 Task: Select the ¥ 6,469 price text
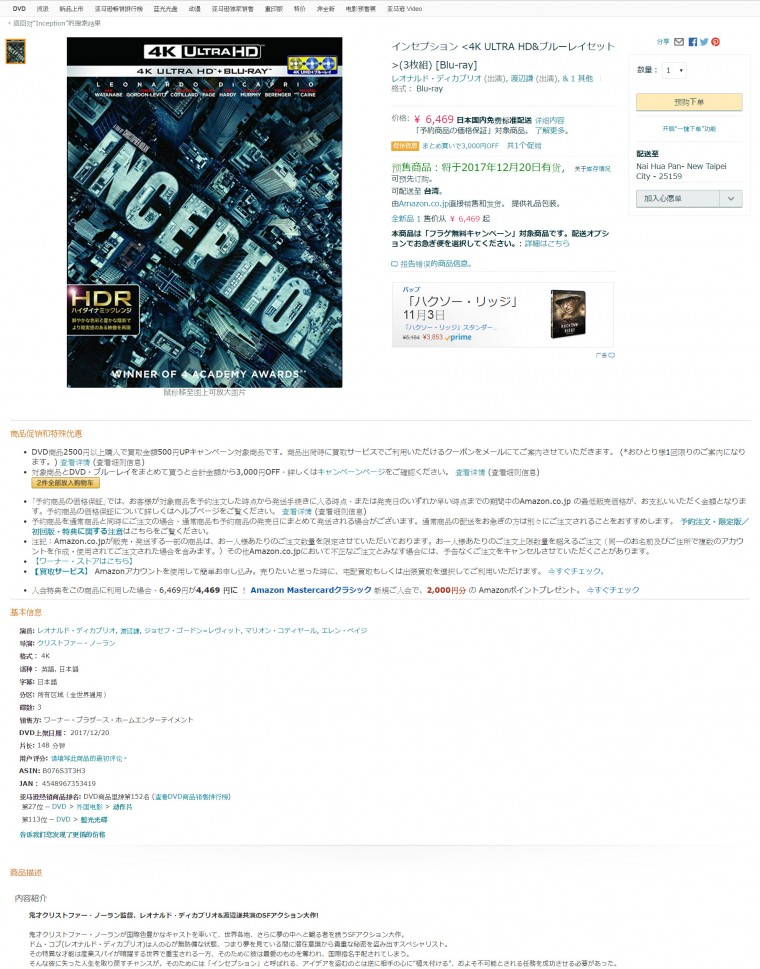(434, 119)
